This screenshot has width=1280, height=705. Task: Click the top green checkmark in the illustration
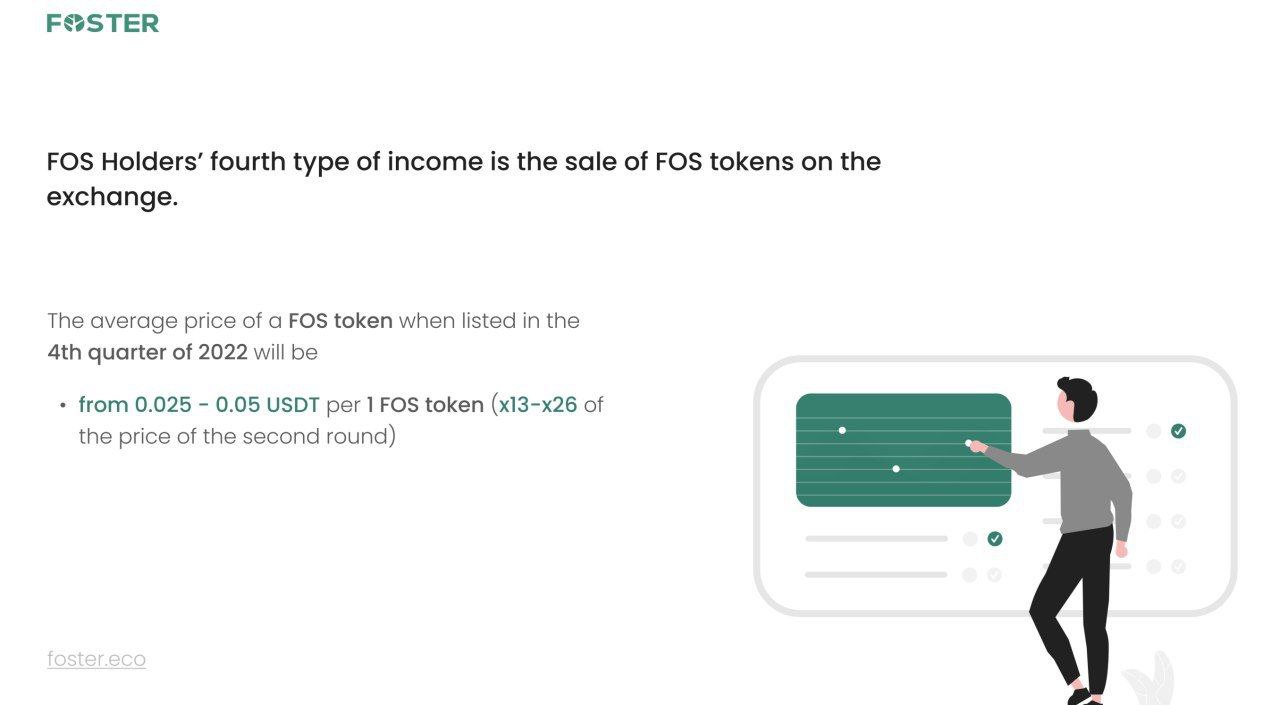[x=1178, y=431]
